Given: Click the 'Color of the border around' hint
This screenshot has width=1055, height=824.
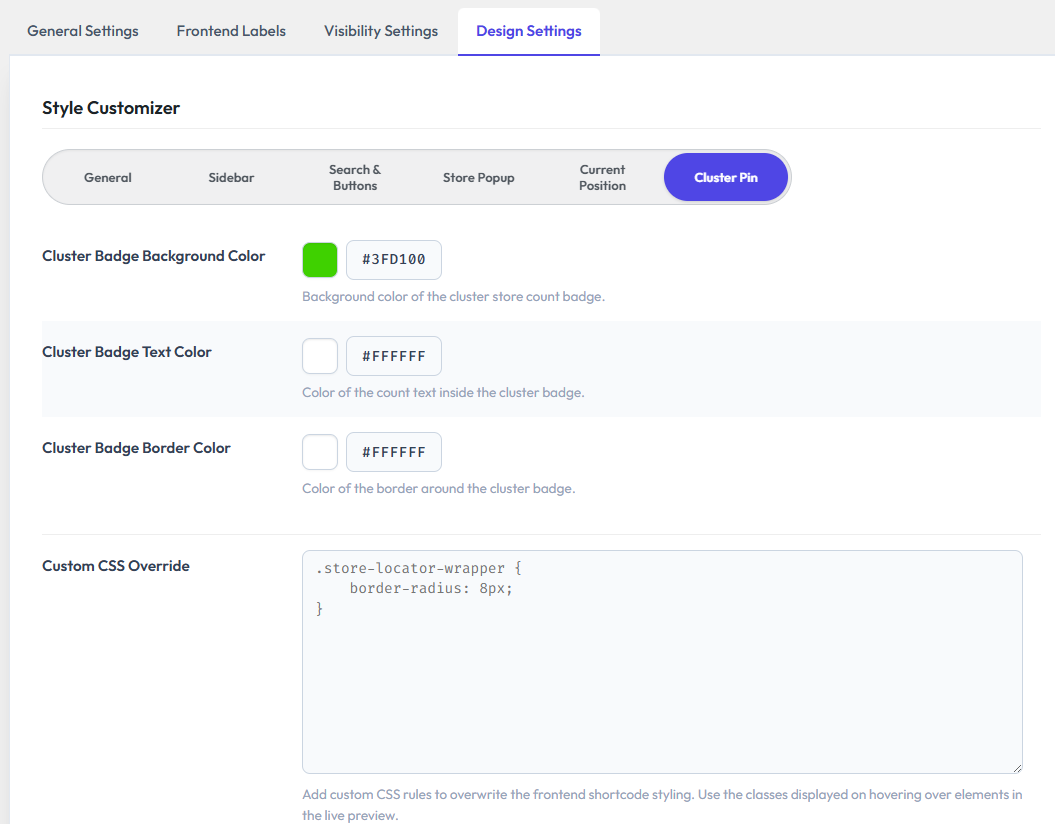Looking at the screenshot, I should (x=439, y=489).
